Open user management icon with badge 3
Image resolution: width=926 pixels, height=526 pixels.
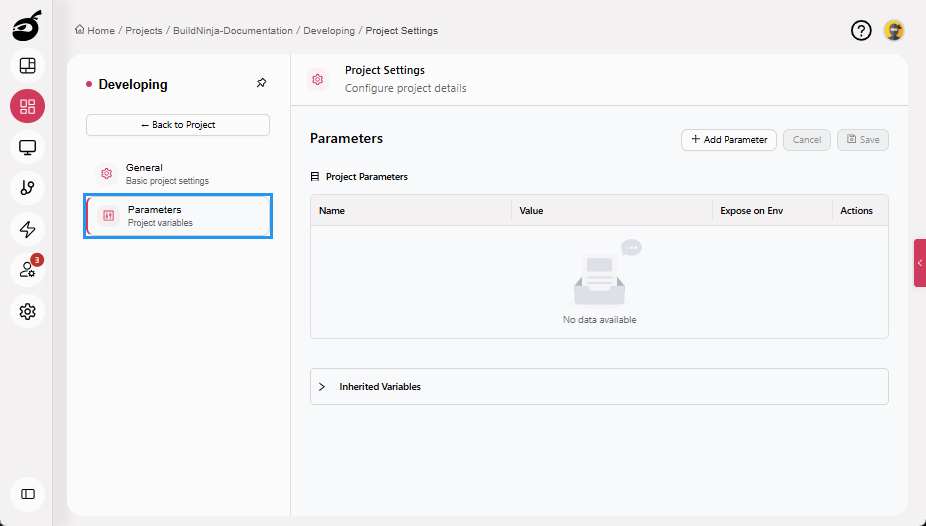click(x=28, y=270)
